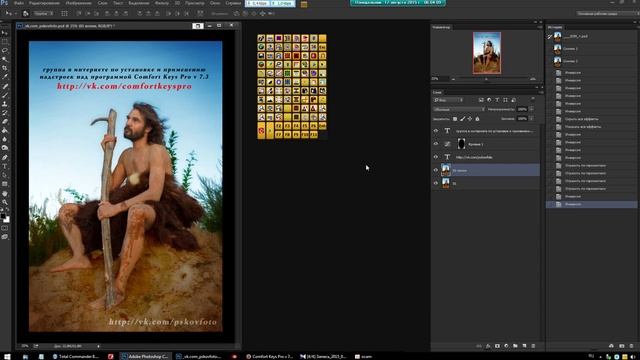Image resolution: width=640 pixels, height=360 pixels.
Task: Delete layer using trash icon
Action: coord(533,346)
